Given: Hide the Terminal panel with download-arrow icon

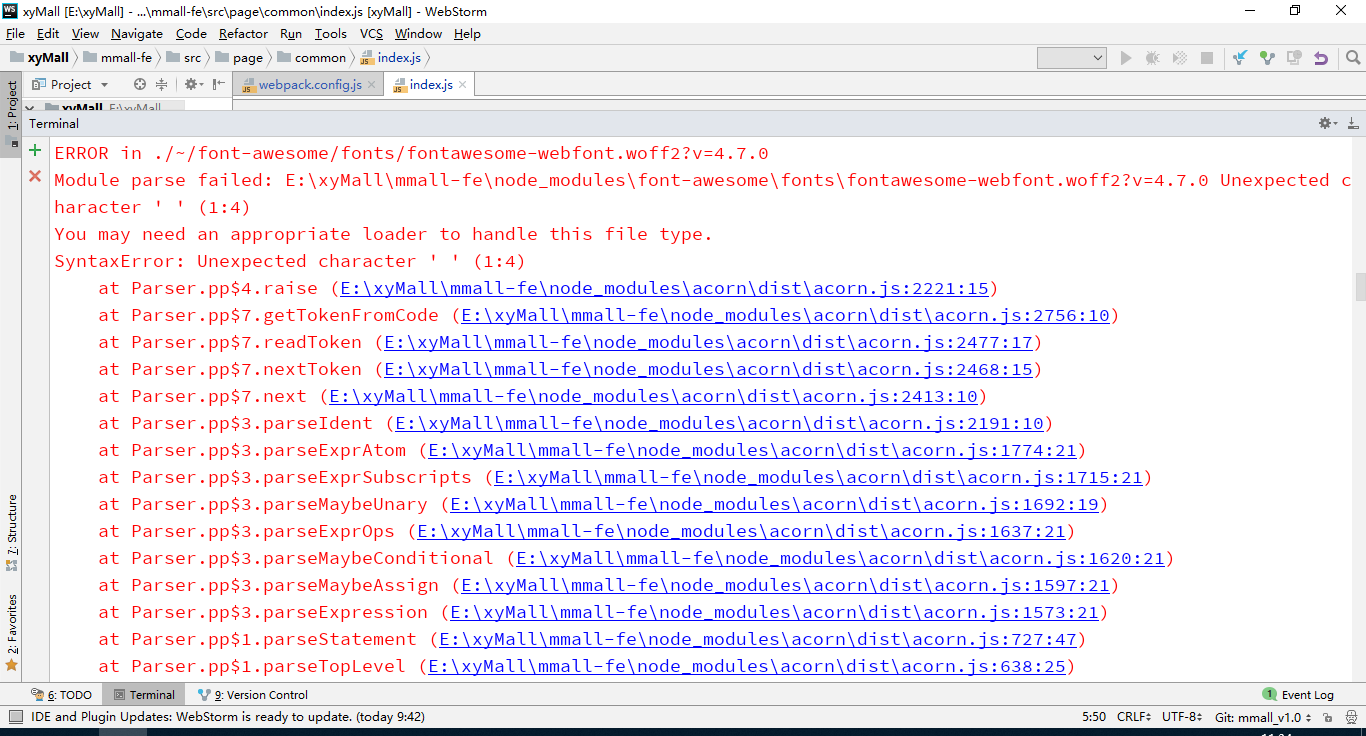Looking at the screenshot, I should pyautogui.click(x=1352, y=123).
